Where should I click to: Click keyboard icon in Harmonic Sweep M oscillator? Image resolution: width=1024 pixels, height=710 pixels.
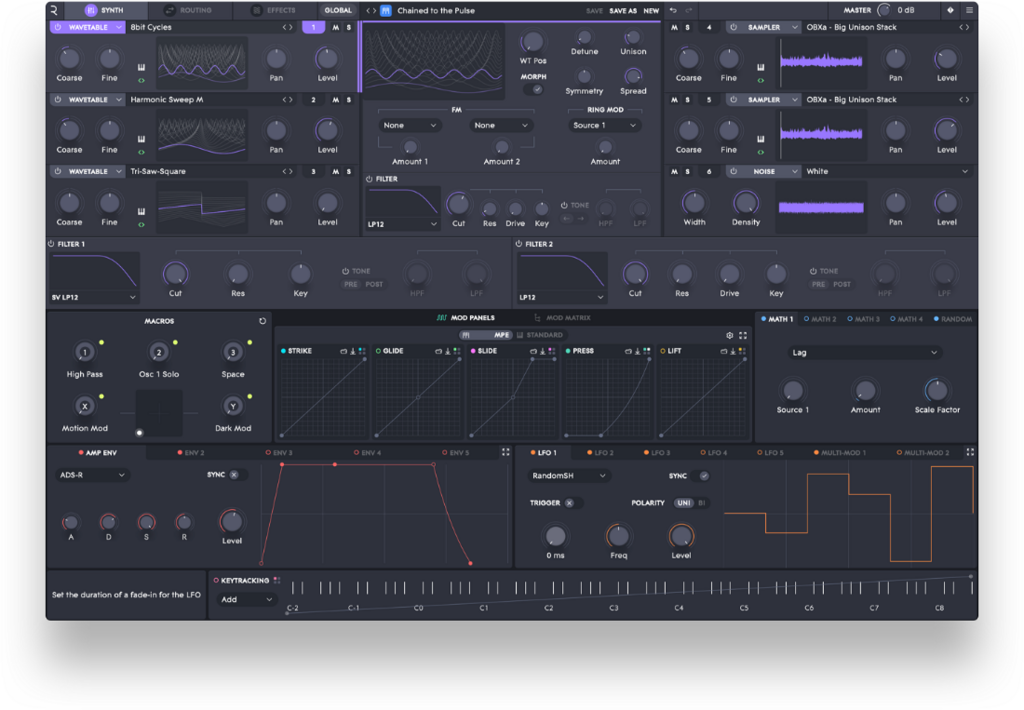click(x=141, y=139)
